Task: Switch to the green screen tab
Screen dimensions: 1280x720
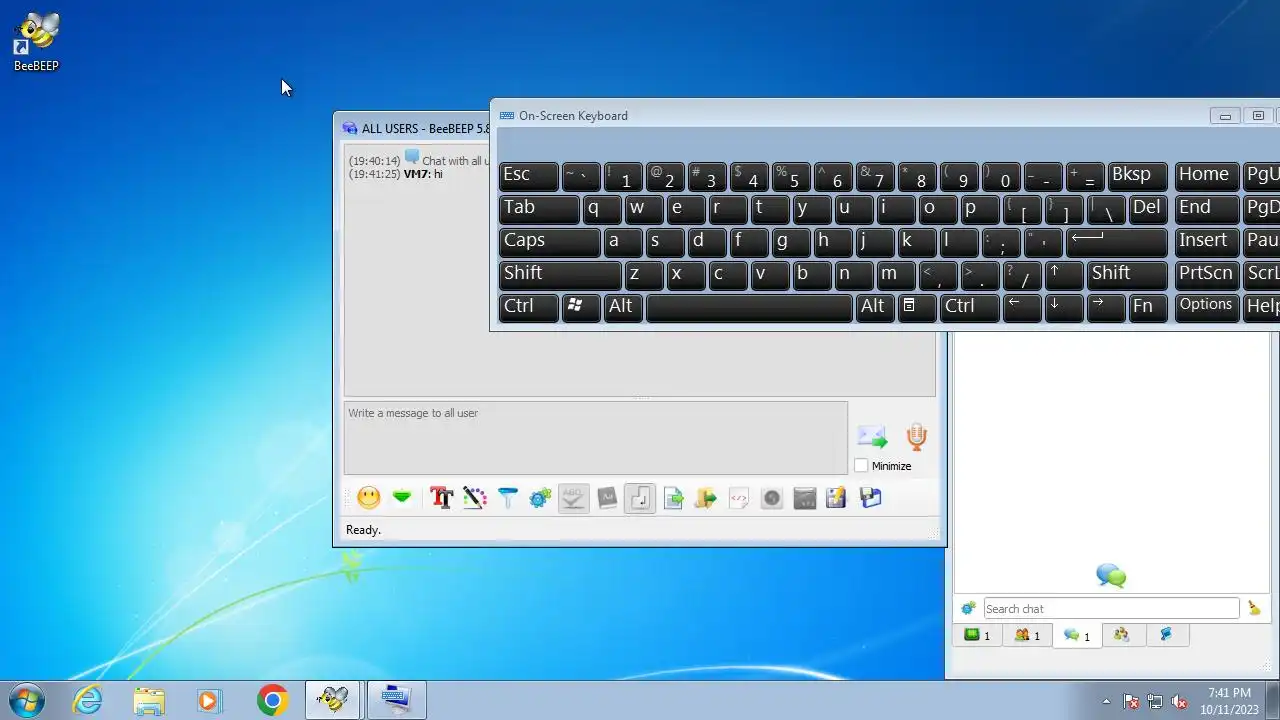Action: tap(977, 635)
